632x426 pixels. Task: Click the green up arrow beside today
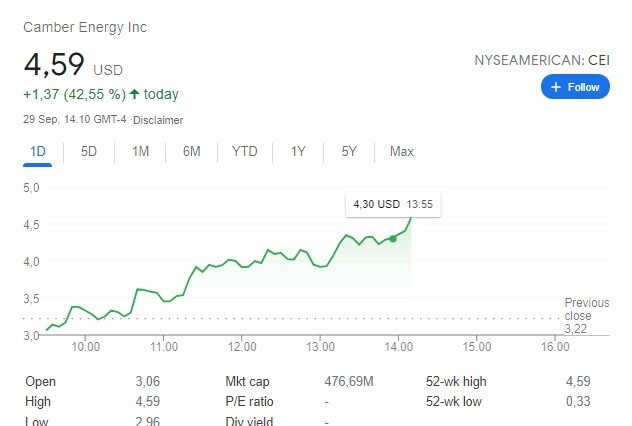point(133,95)
